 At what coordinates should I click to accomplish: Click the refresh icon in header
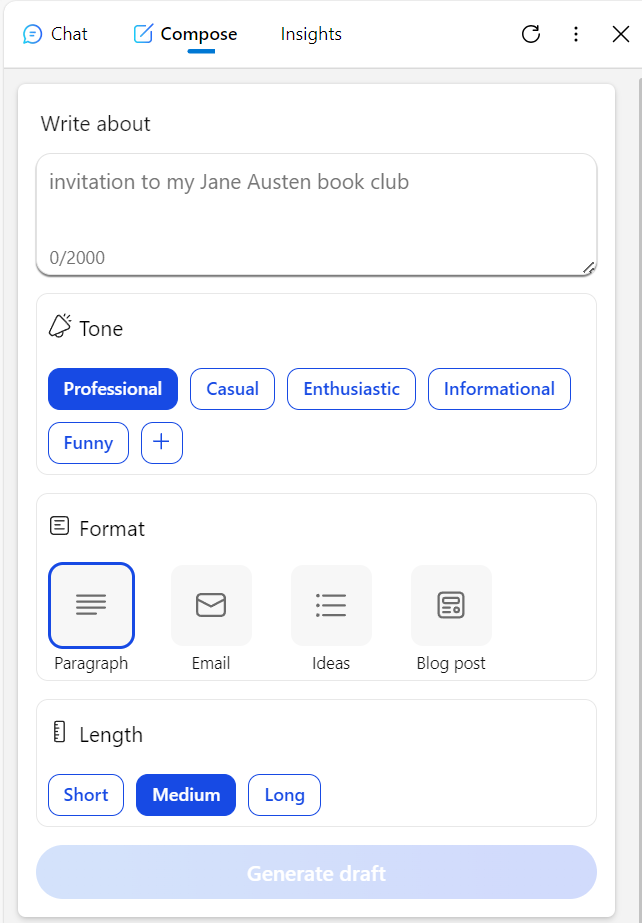pos(531,34)
